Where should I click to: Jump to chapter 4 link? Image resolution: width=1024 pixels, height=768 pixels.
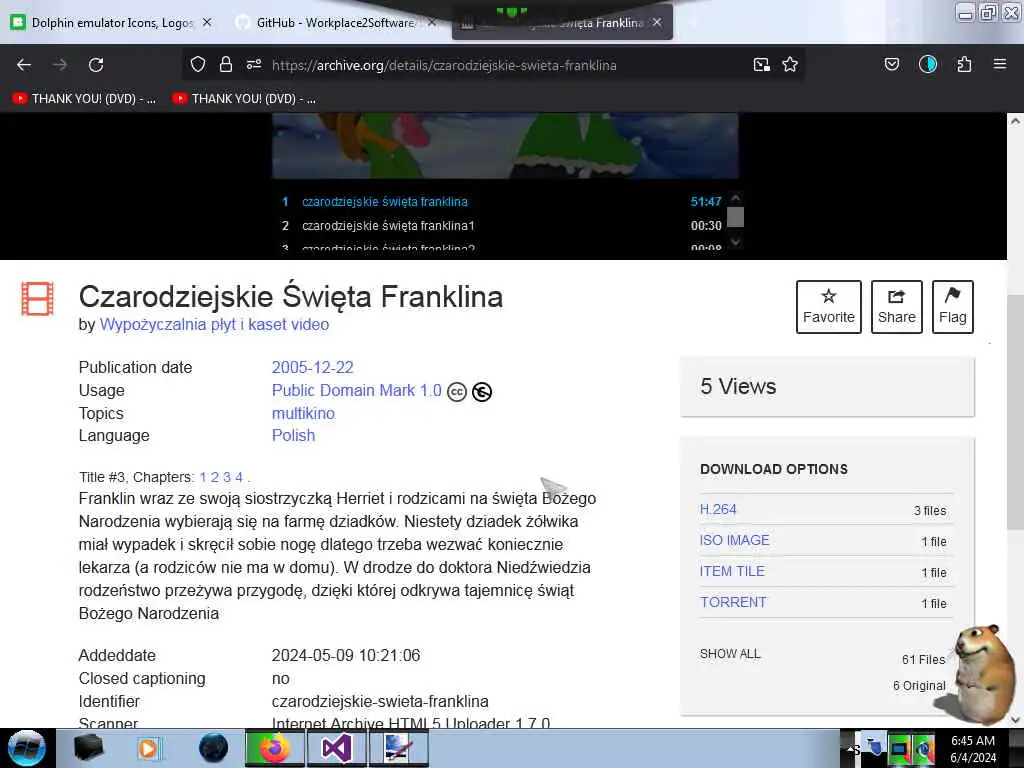coord(239,477)
